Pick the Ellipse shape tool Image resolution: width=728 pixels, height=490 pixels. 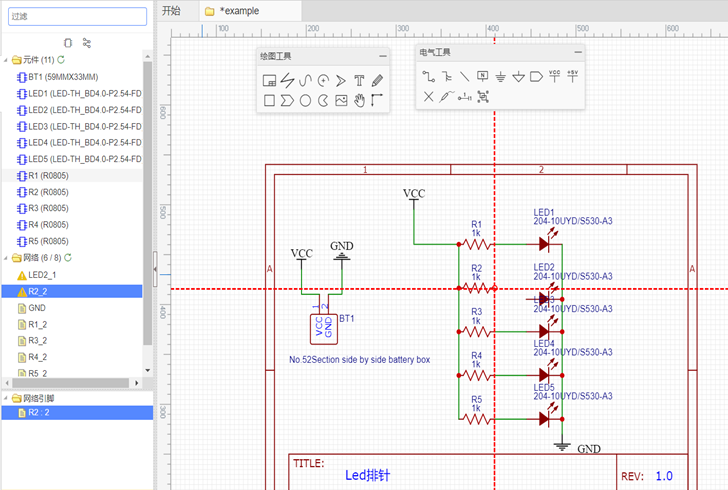tap(305, 100)
